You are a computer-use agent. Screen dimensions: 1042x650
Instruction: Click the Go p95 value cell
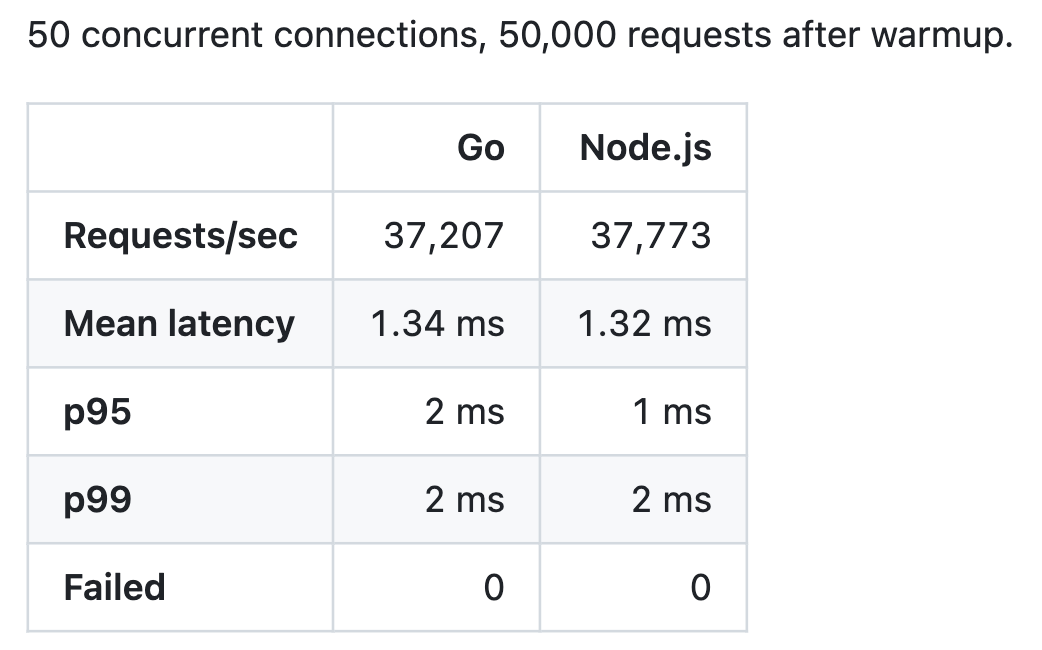(437, 412)
